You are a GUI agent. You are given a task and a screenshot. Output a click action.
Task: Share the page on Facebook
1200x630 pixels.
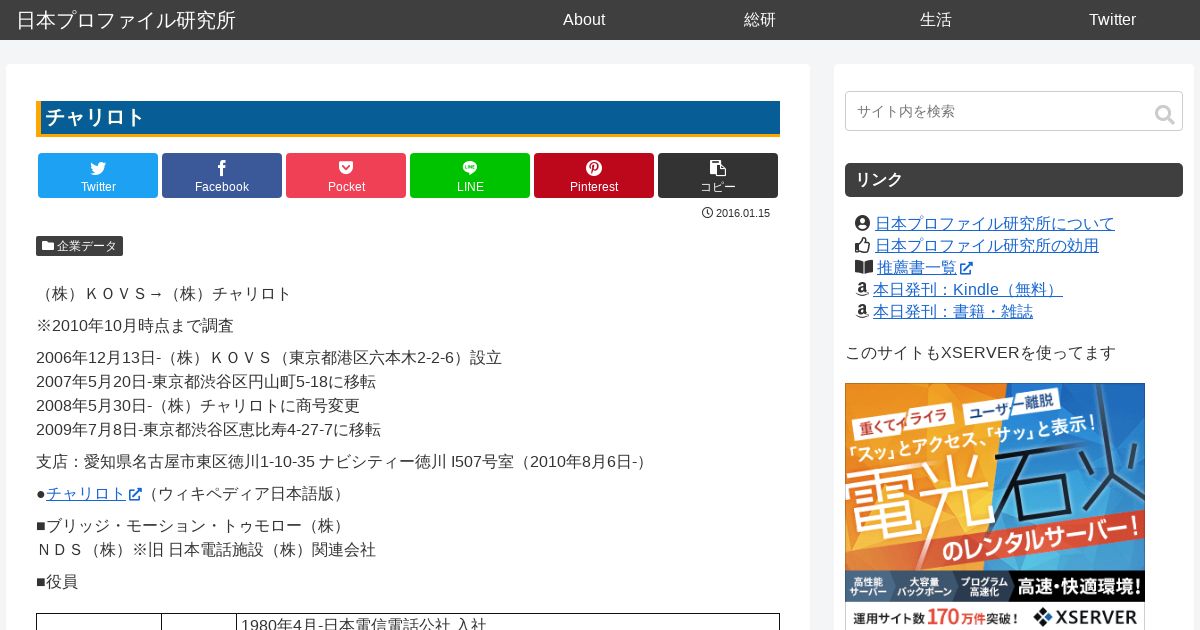[222, 175]
